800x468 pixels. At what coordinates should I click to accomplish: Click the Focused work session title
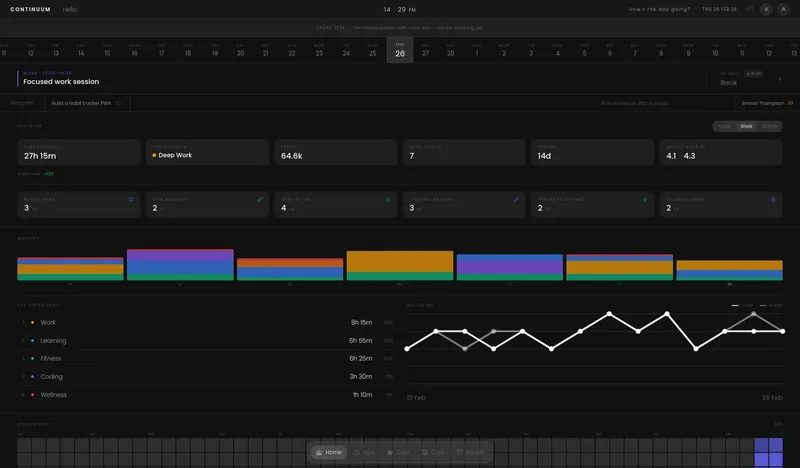tap(61, 81)
